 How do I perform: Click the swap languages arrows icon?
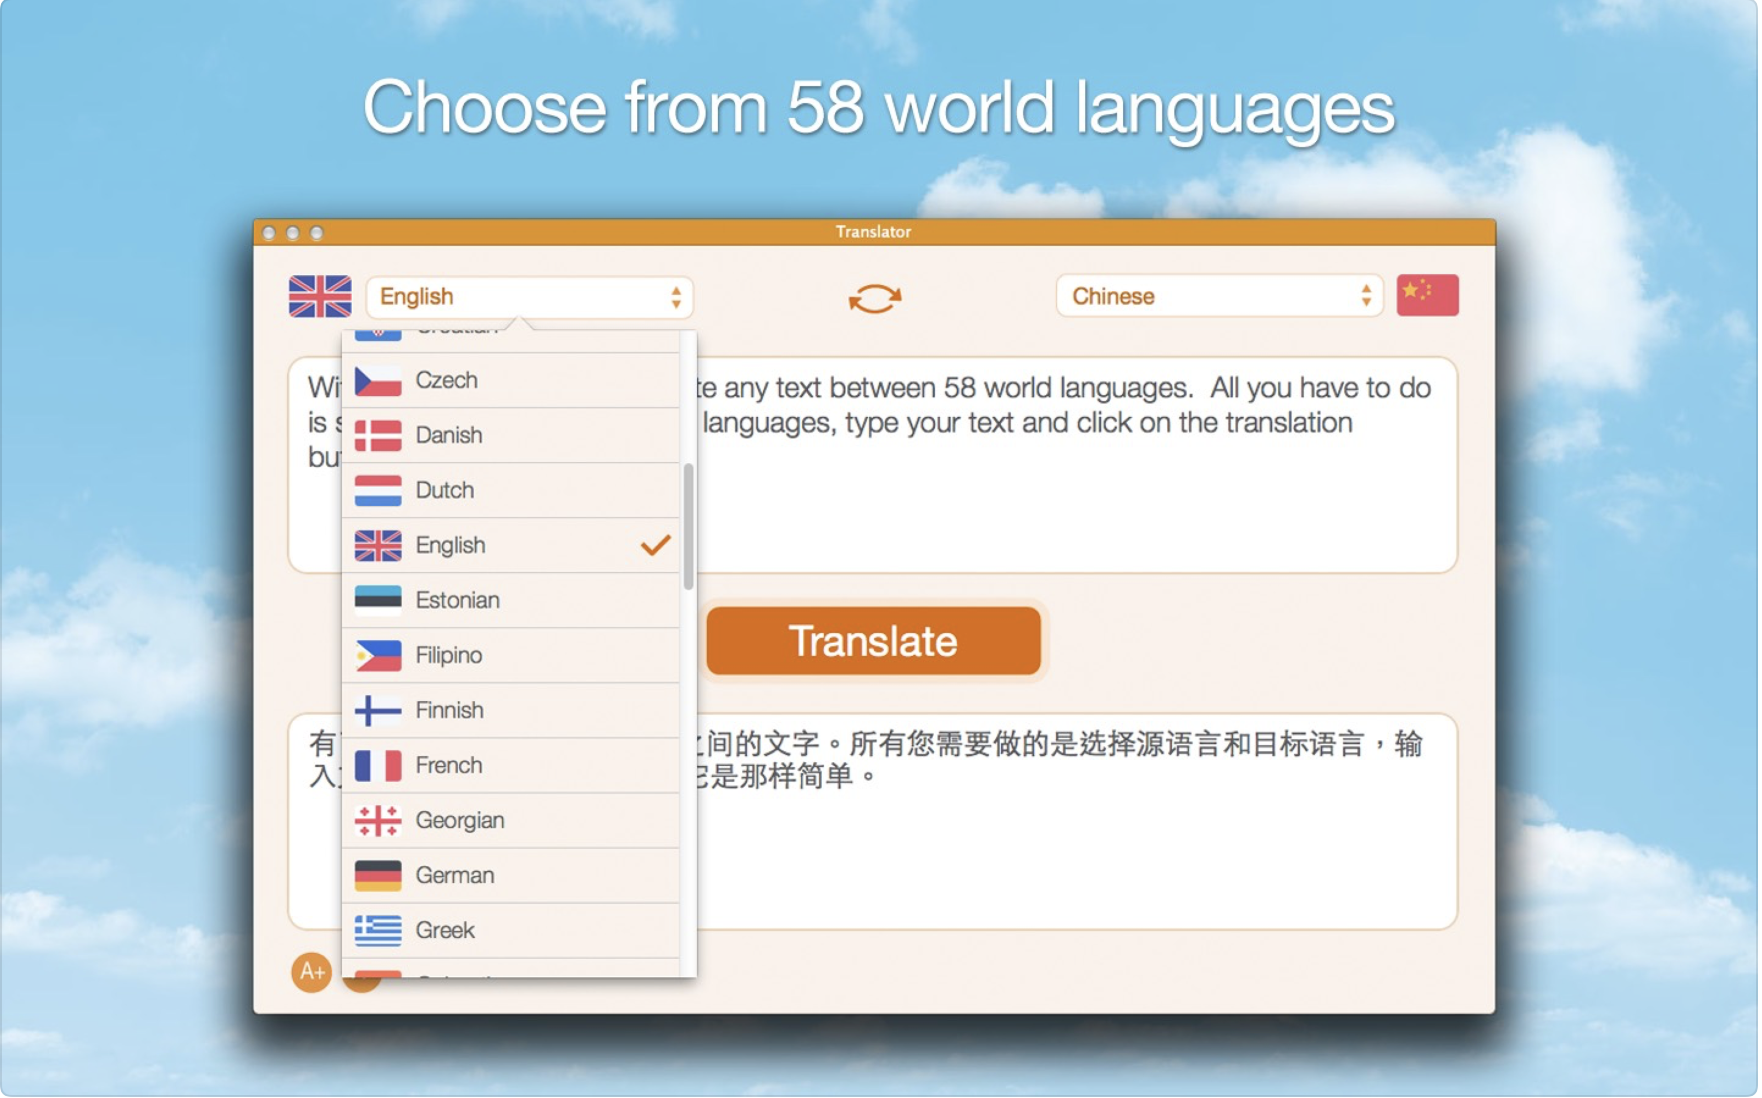(874, 298)
